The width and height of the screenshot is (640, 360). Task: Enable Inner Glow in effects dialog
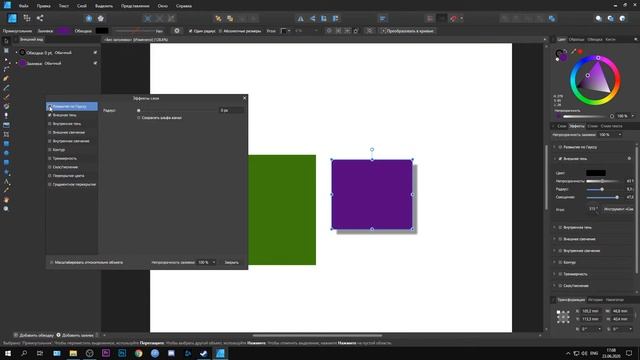point(50,141)
